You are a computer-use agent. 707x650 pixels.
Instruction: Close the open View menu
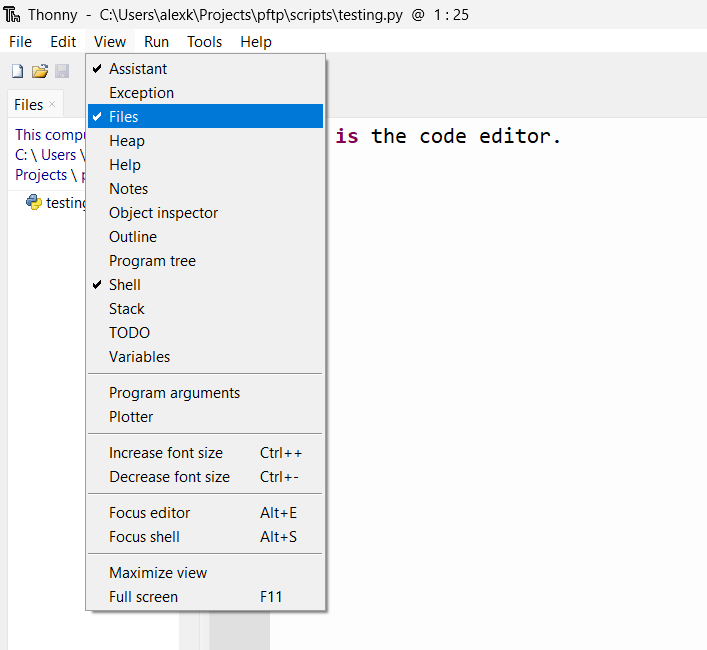coord(110,42)
